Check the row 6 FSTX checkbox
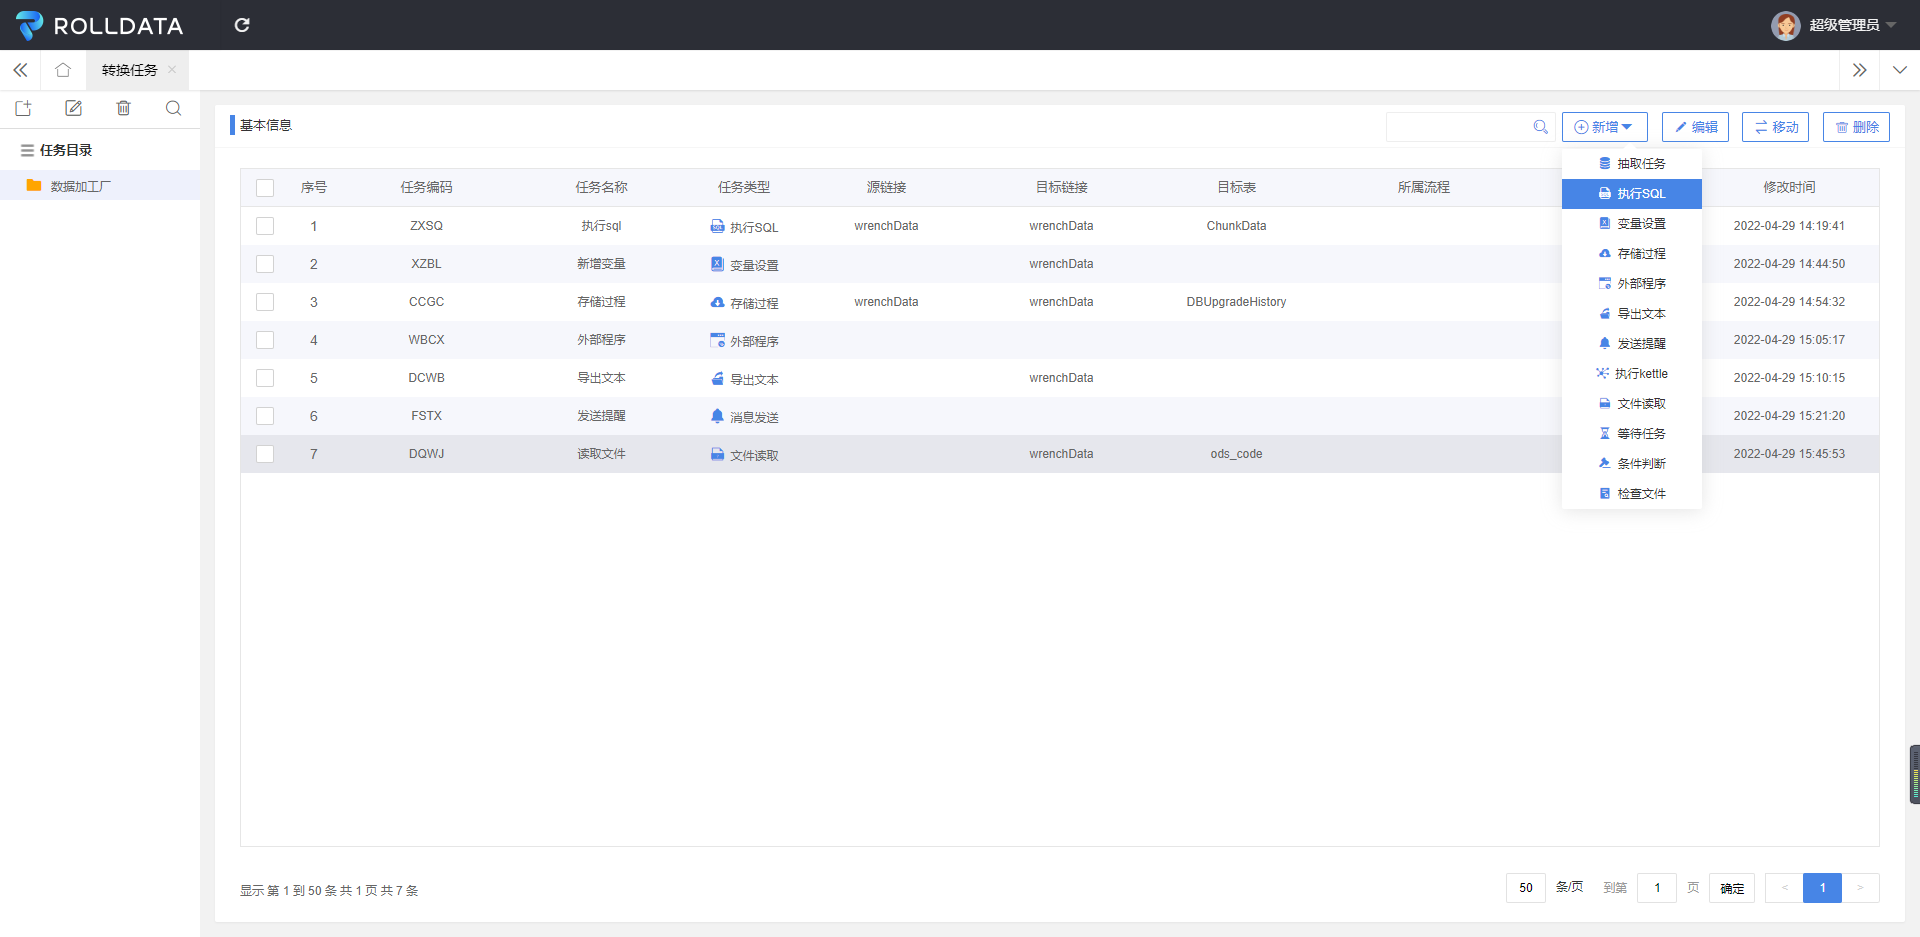This screenshot has width=1920, height=937. tap(265, 416)
